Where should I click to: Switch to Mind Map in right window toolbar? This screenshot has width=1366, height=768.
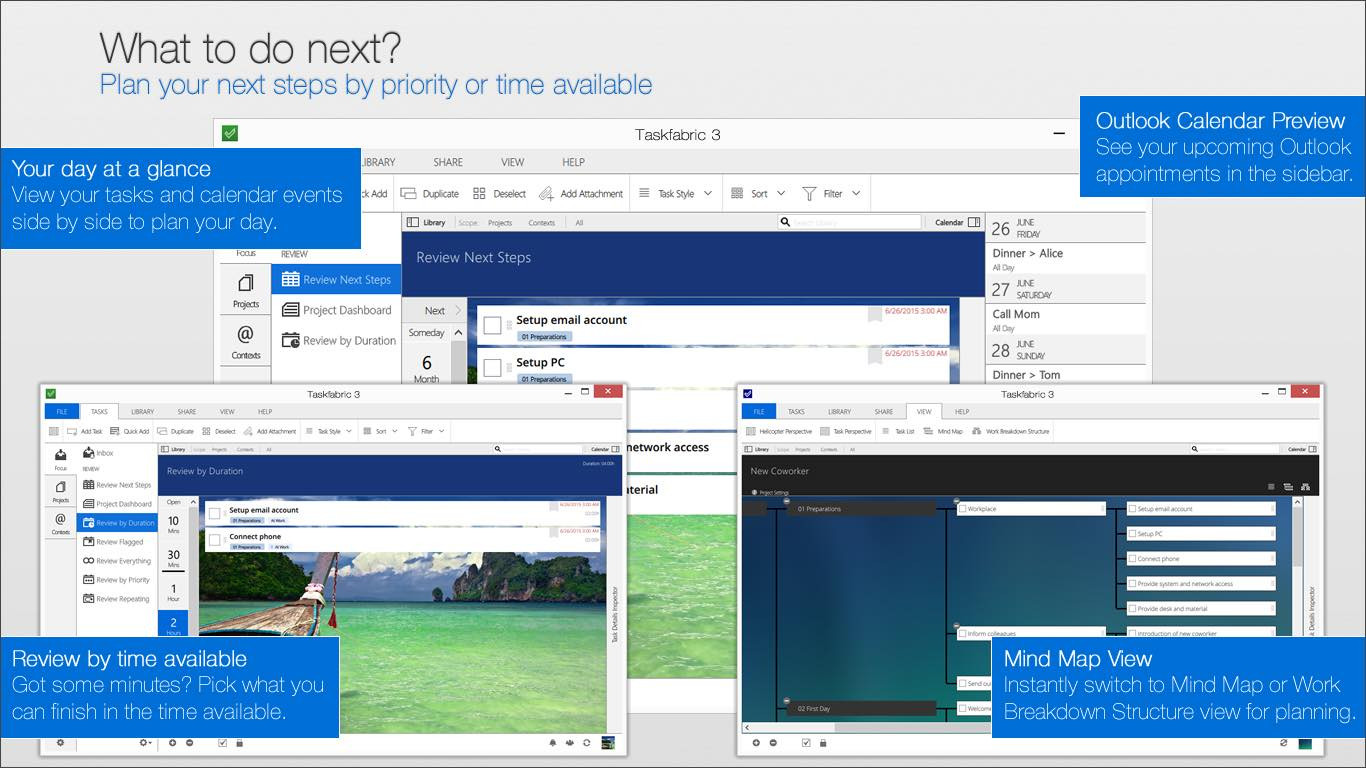pyautogui.click(x=943, y=431)
